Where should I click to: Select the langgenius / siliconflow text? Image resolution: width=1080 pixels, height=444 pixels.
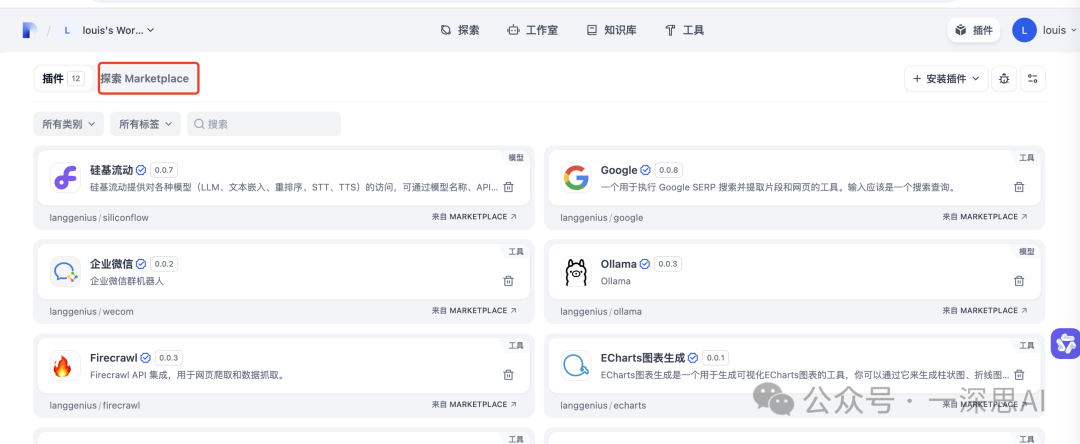pyautogui.click(x=99, y=218)
